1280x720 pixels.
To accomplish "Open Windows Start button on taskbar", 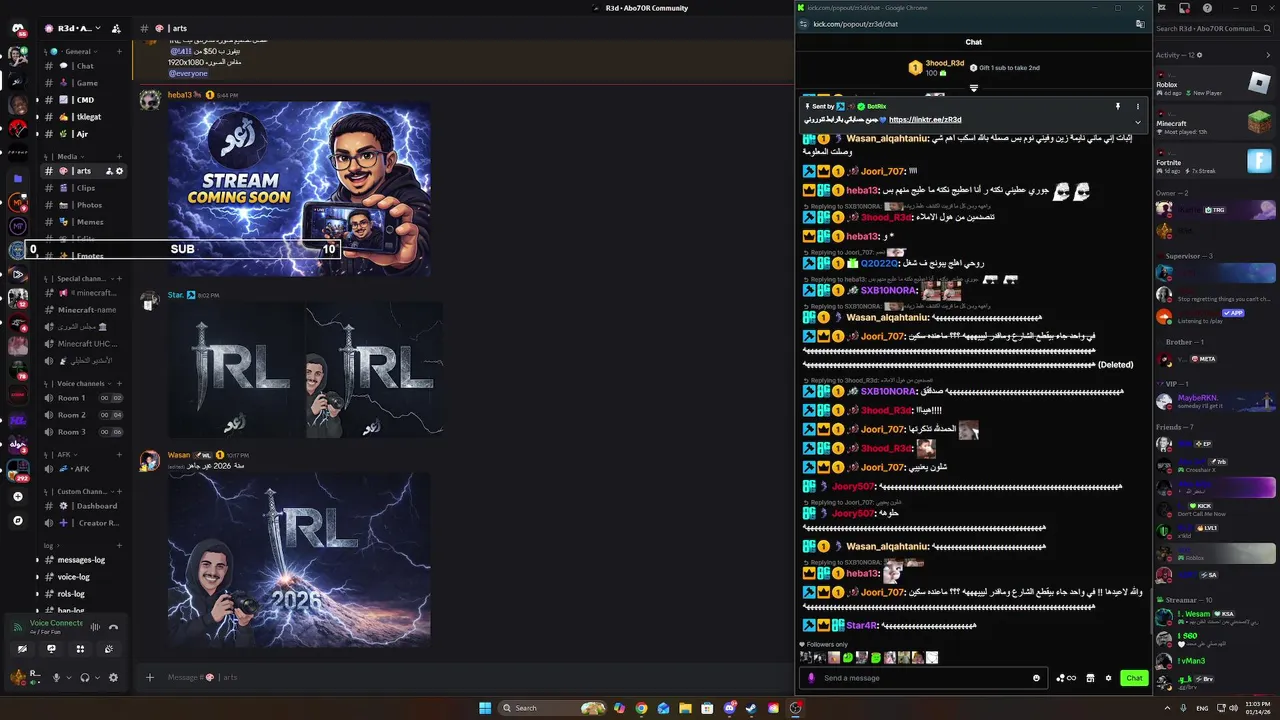I will click(485, 708).
